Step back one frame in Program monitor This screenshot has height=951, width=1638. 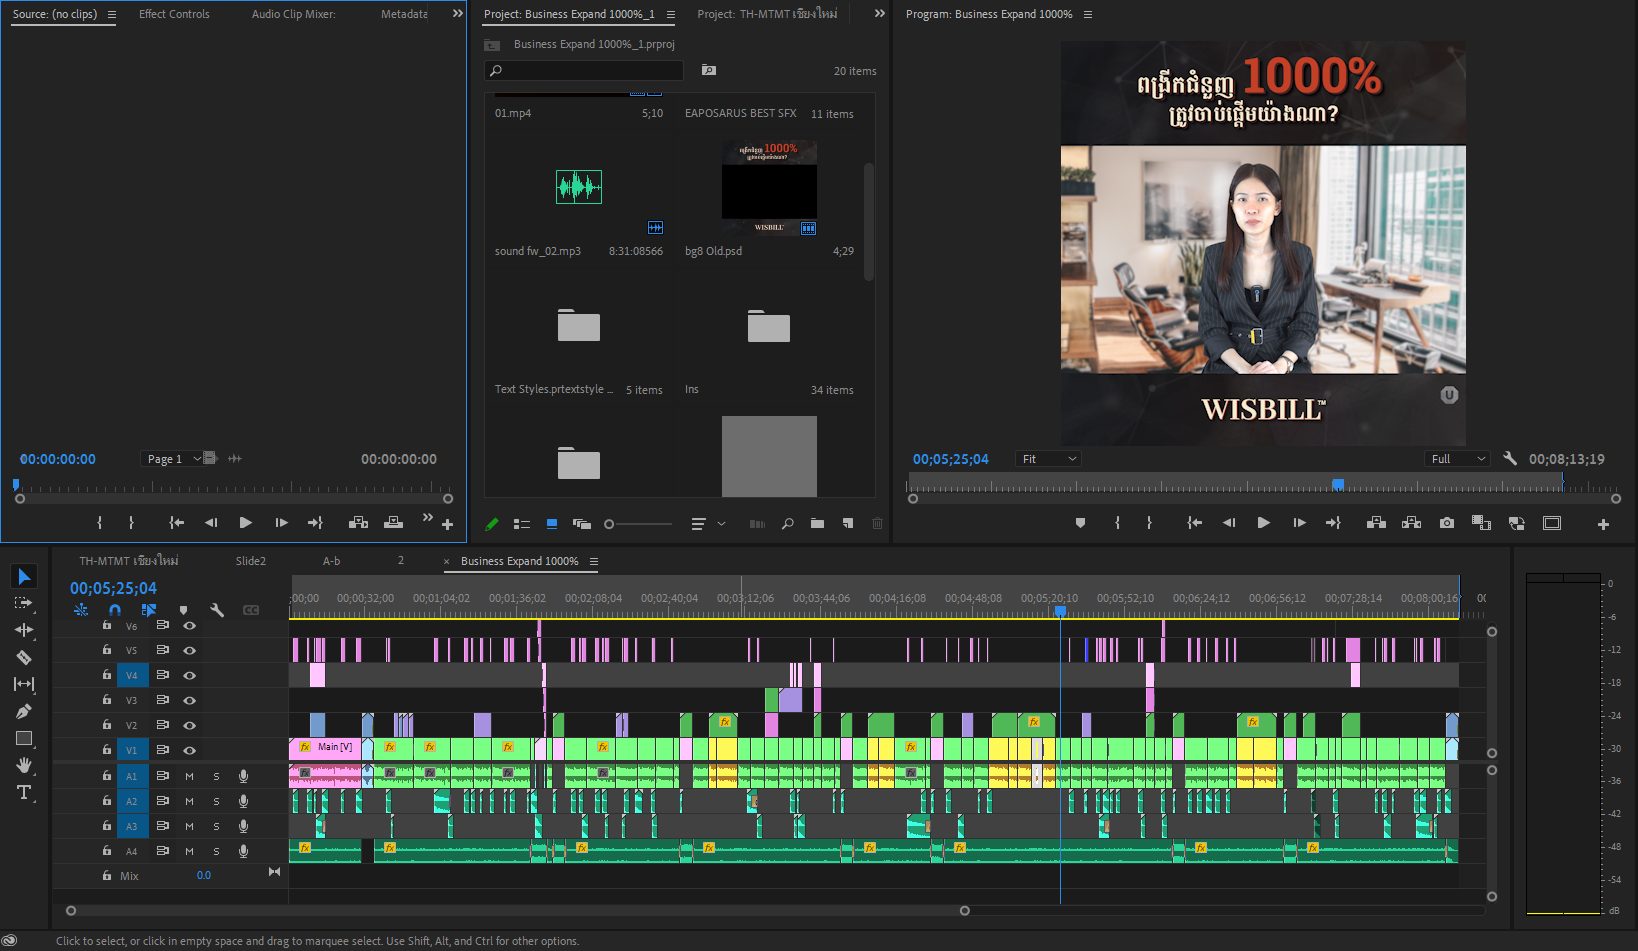coord(1229,523)
